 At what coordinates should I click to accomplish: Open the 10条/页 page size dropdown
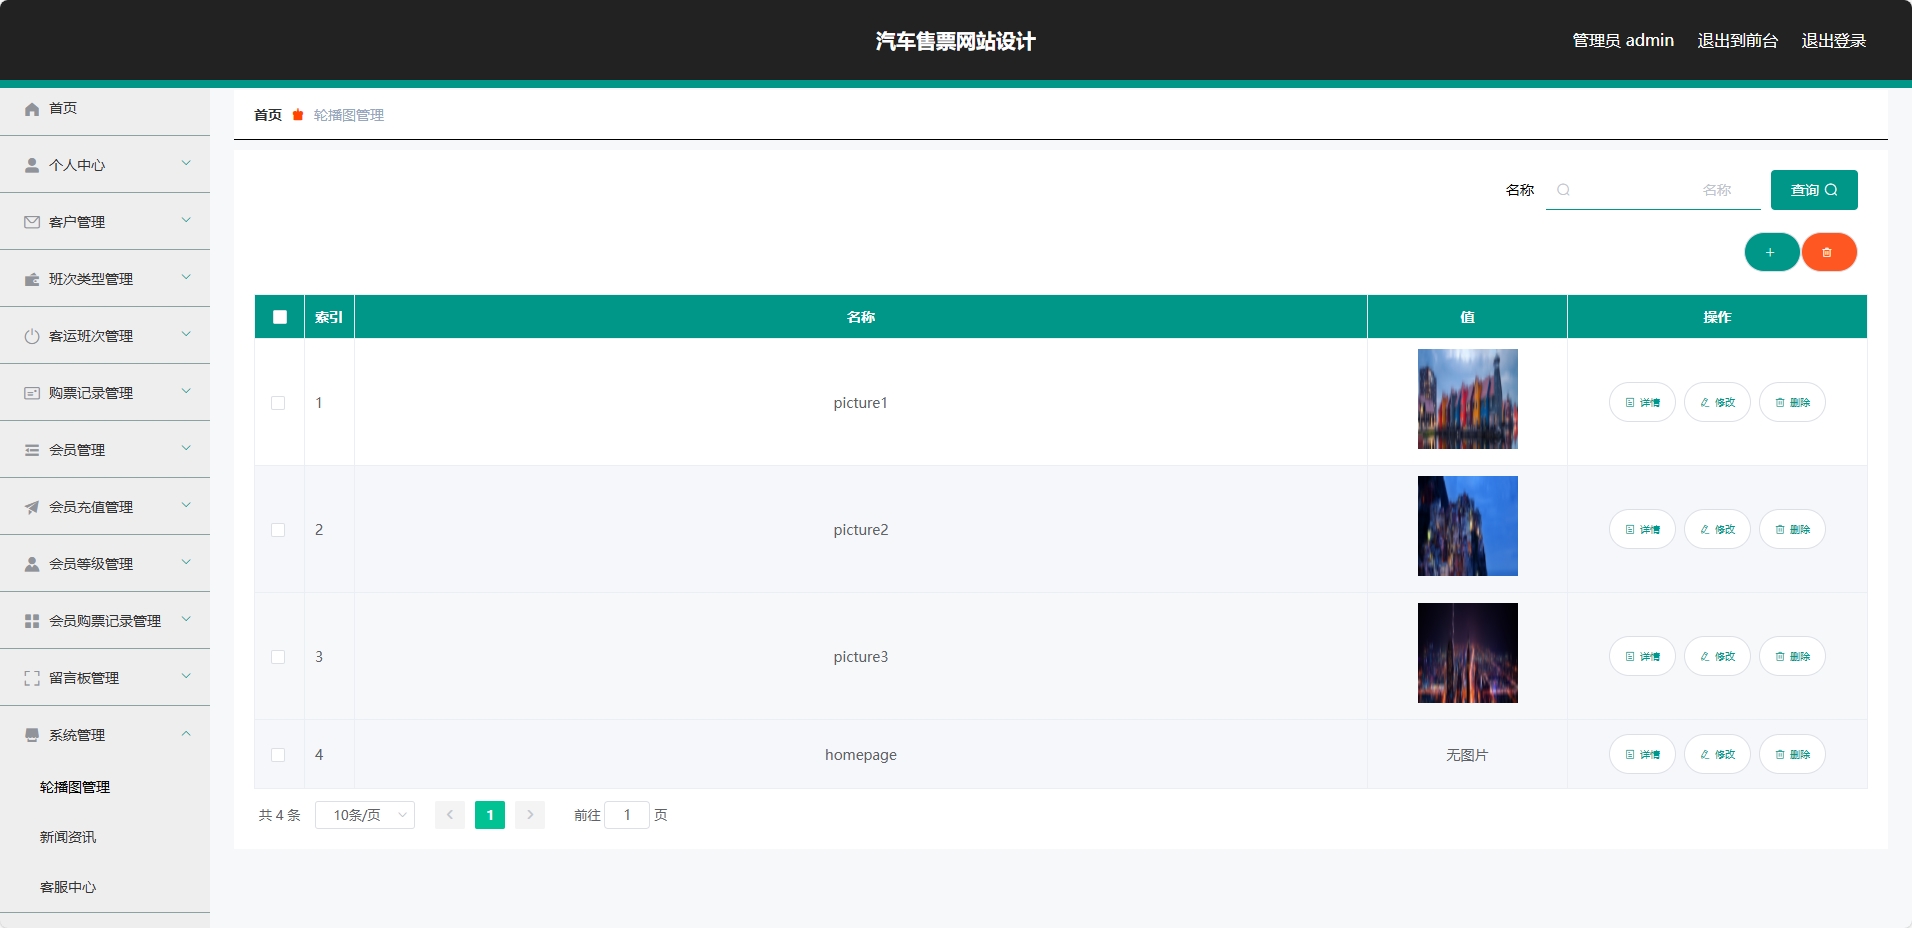365,815
